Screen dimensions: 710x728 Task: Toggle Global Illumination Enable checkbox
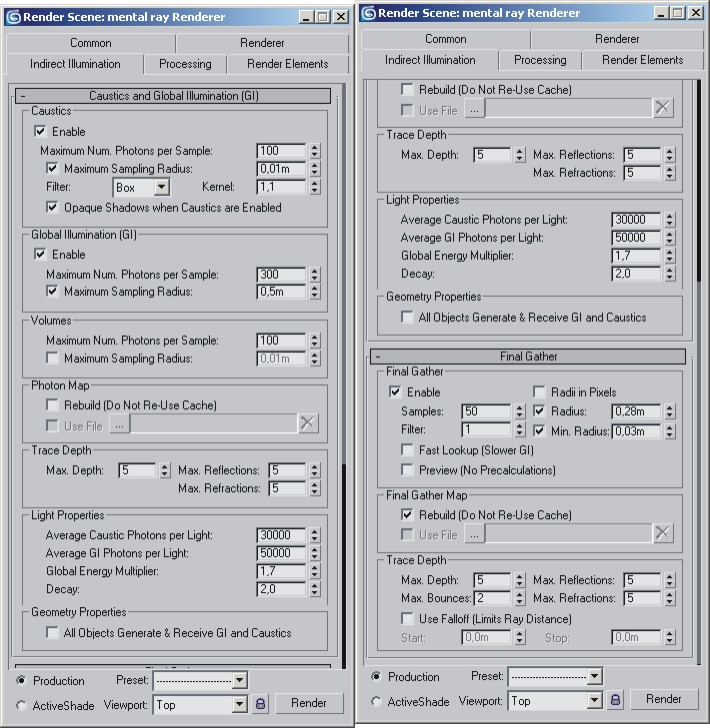pos(40,254)
